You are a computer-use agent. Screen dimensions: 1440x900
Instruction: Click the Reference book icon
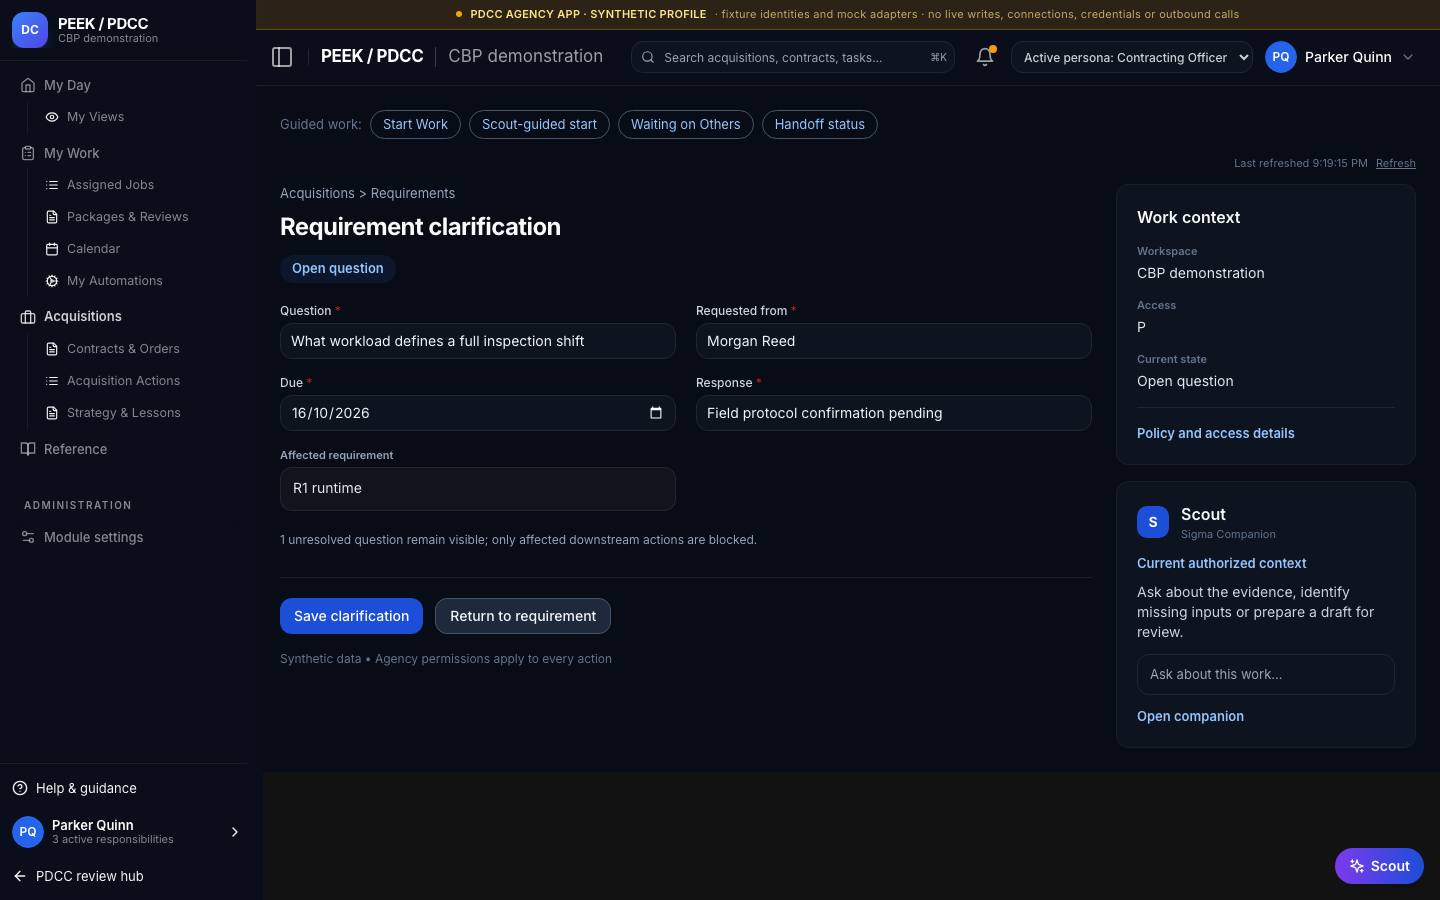pos(28,449)
